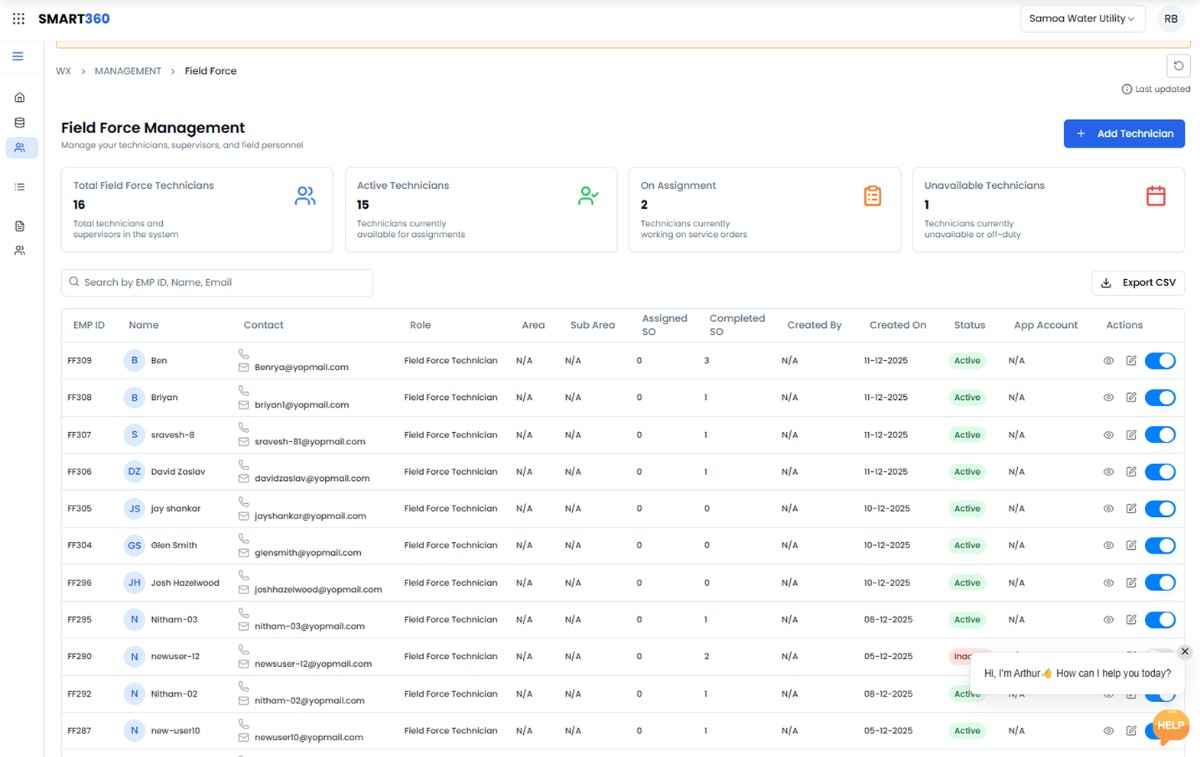
Task: Toggle the switch for newuser-12
Action: coord(1160,656)
